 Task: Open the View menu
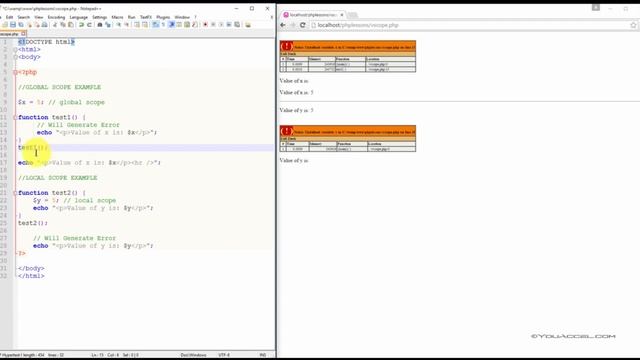(39, 17)
